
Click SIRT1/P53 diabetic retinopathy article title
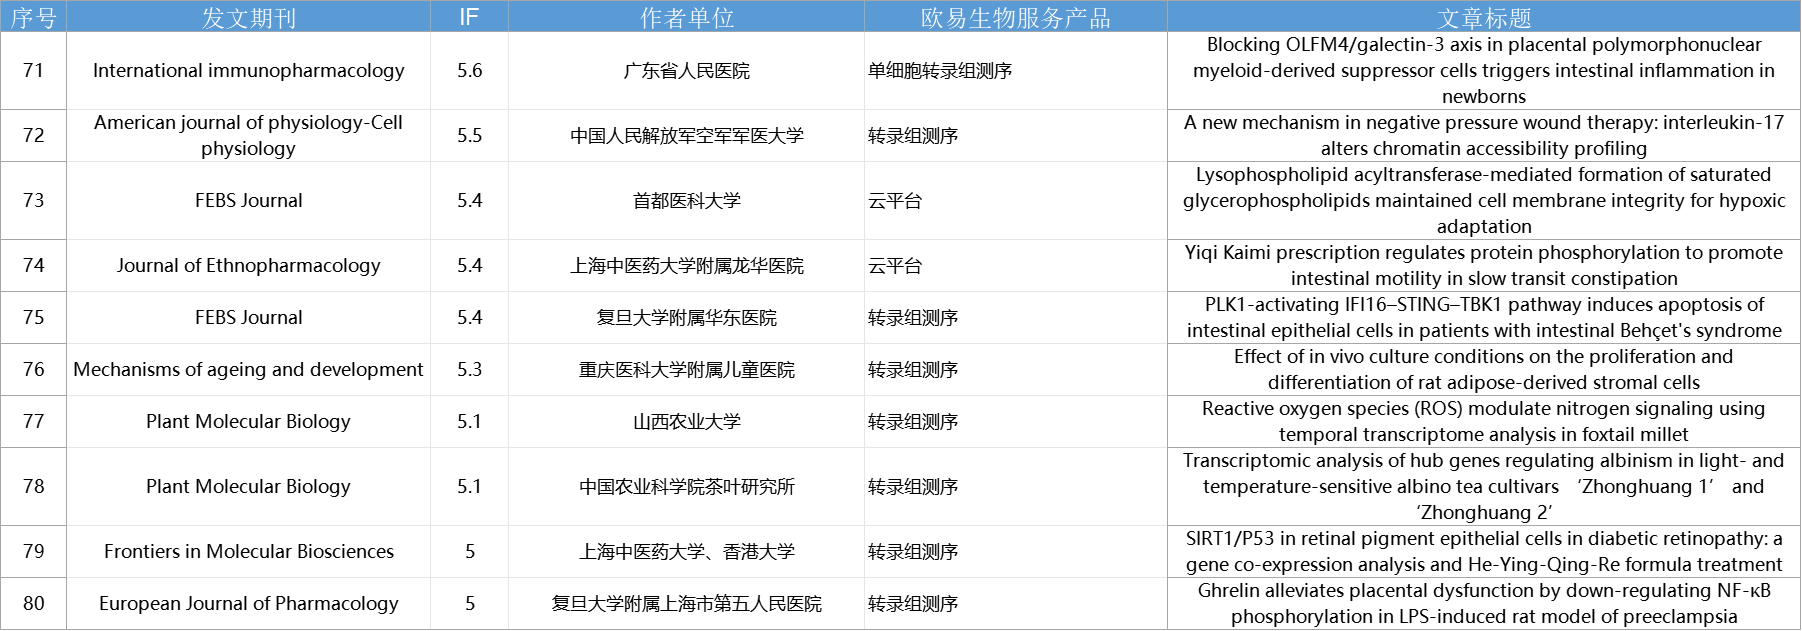pyautogui.click(x=1484, y=552)
